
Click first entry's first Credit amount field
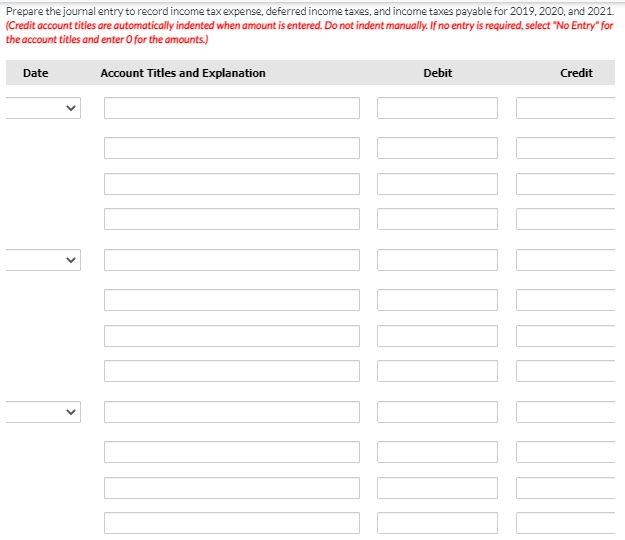(566, 108)
